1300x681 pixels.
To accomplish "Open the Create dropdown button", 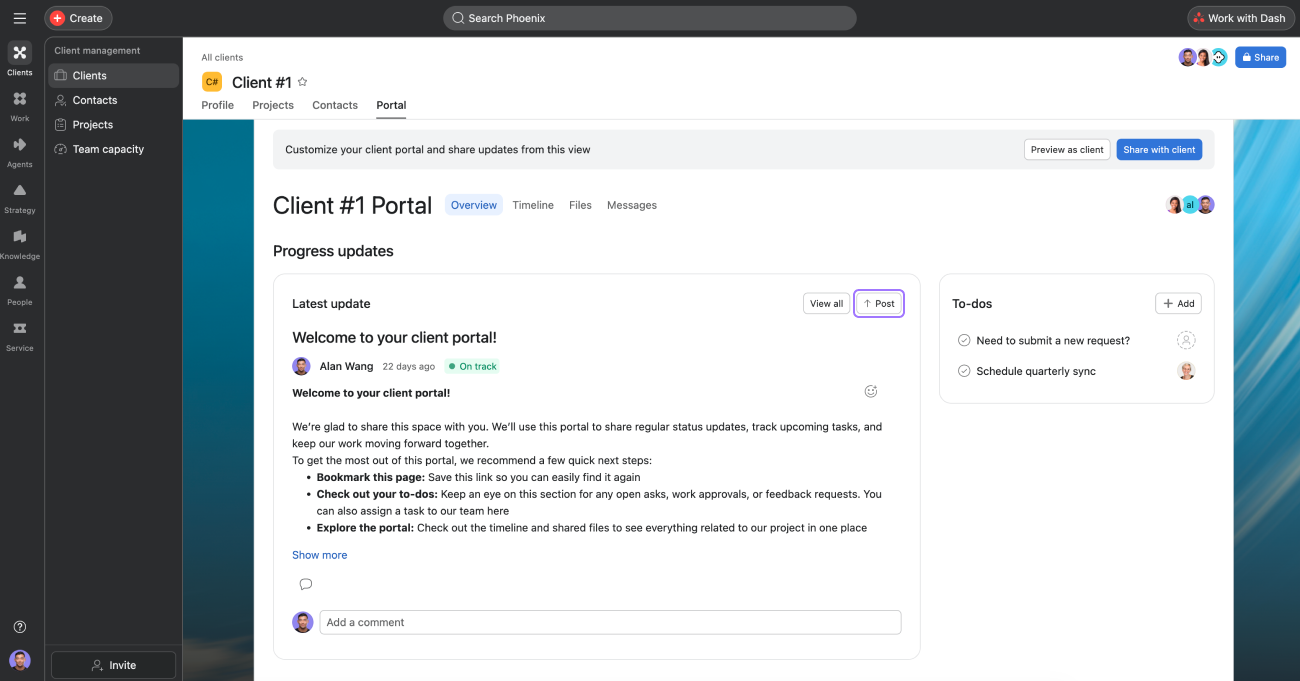I will (x=78, y=18).
